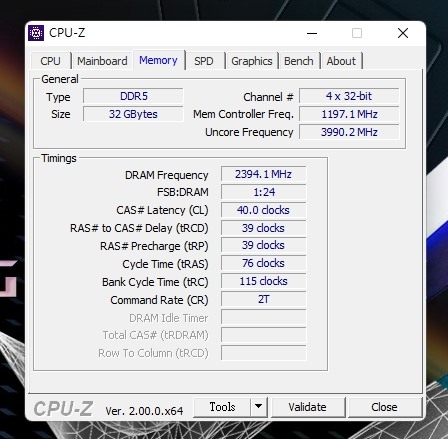Click the empty Row To Column field
448x439 pixels.
click(x=263, y=353)
